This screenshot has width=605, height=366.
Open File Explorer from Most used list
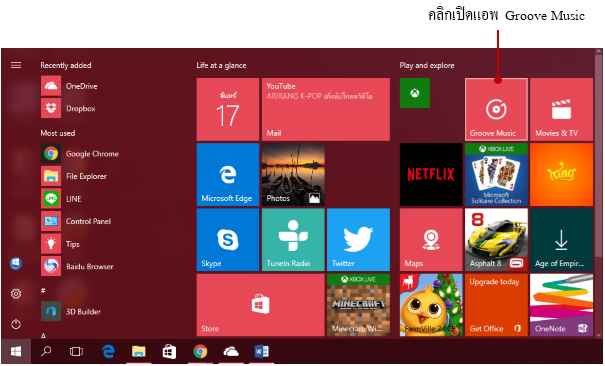[74, 176]
